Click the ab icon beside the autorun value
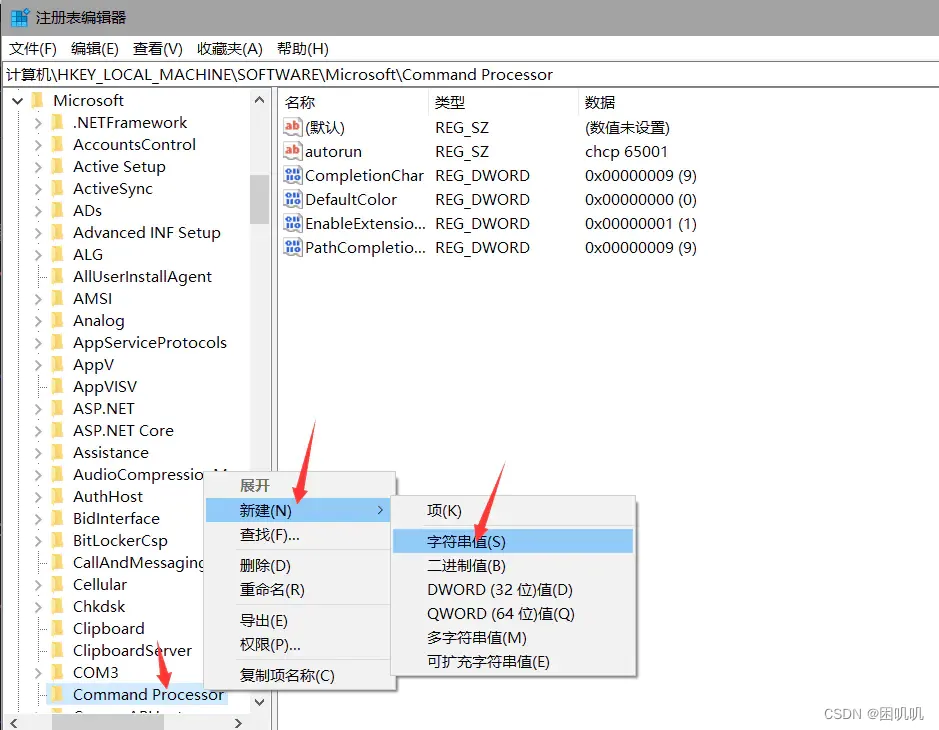This screenshot has width=939, height=730. tap(294, 151)
